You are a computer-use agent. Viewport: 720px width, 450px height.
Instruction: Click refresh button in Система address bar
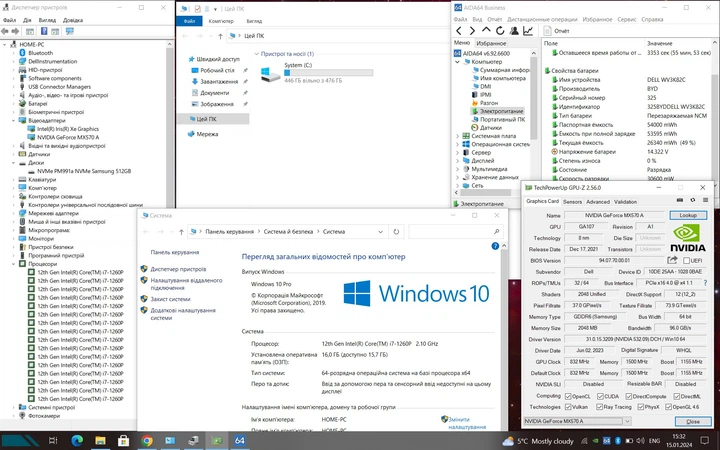396,232
